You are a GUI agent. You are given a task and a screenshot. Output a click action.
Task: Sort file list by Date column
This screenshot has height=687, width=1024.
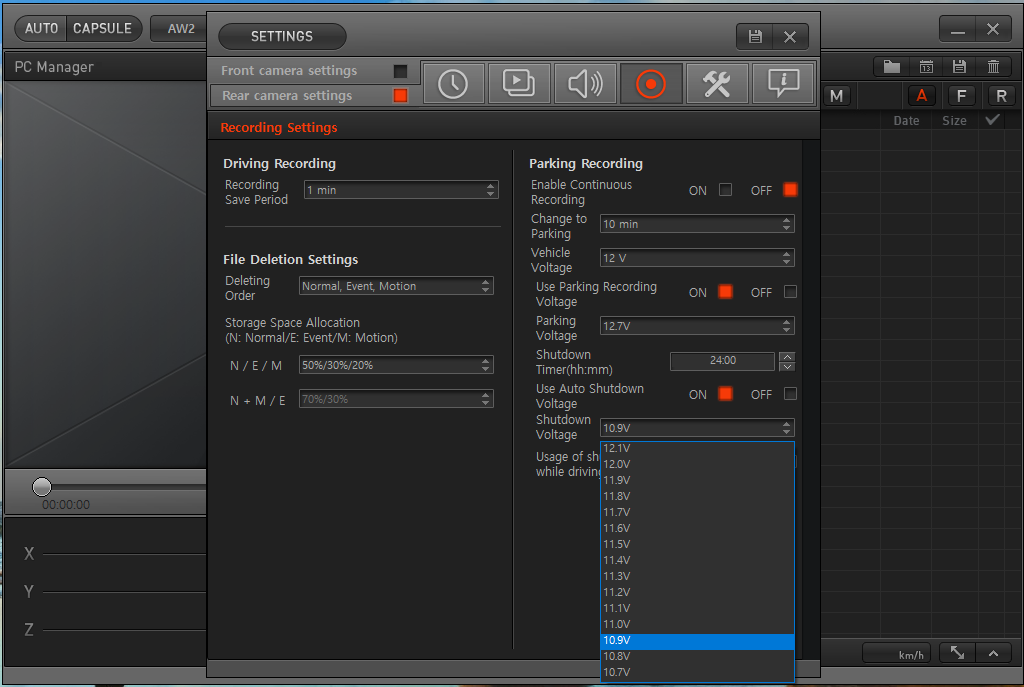click(906, 121)
